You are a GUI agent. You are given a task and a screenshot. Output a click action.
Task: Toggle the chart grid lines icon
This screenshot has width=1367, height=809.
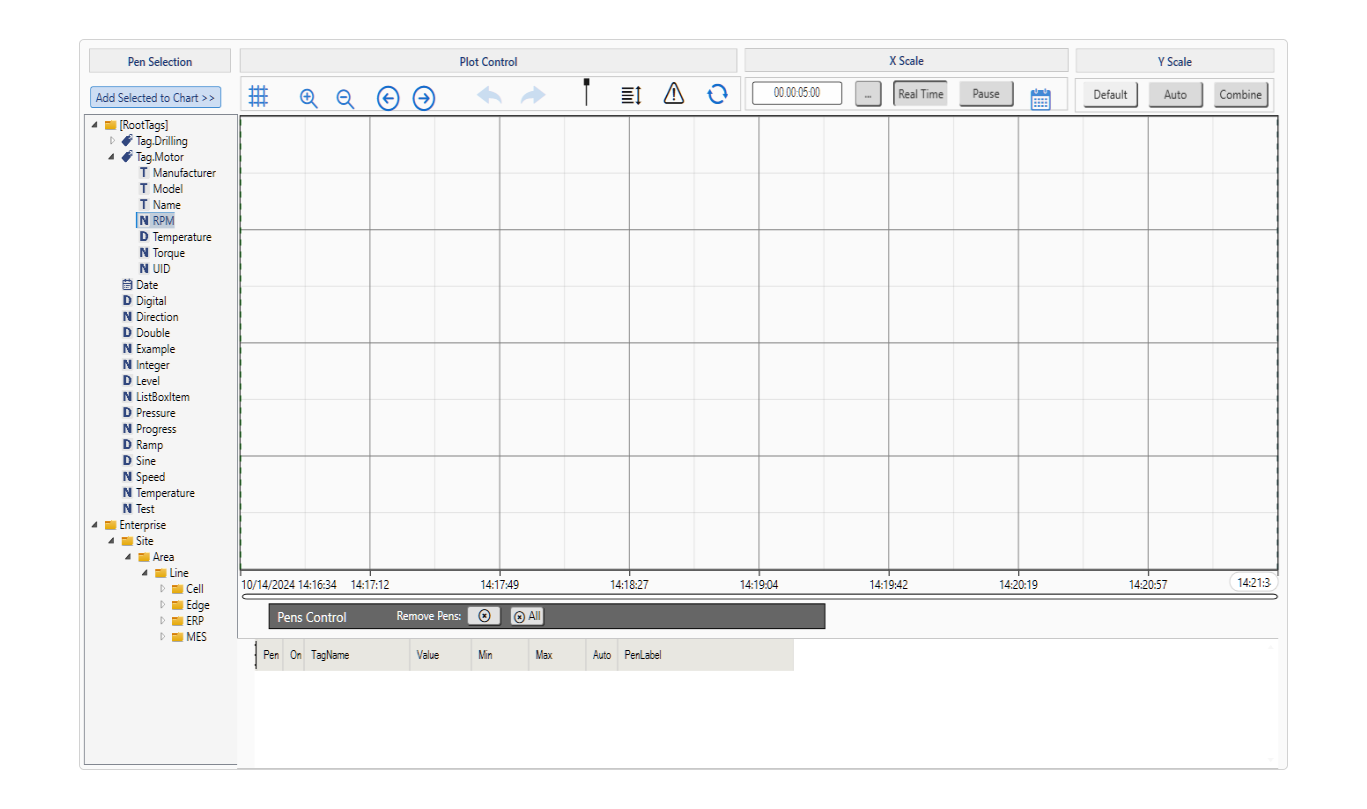(x=258, y=96)
